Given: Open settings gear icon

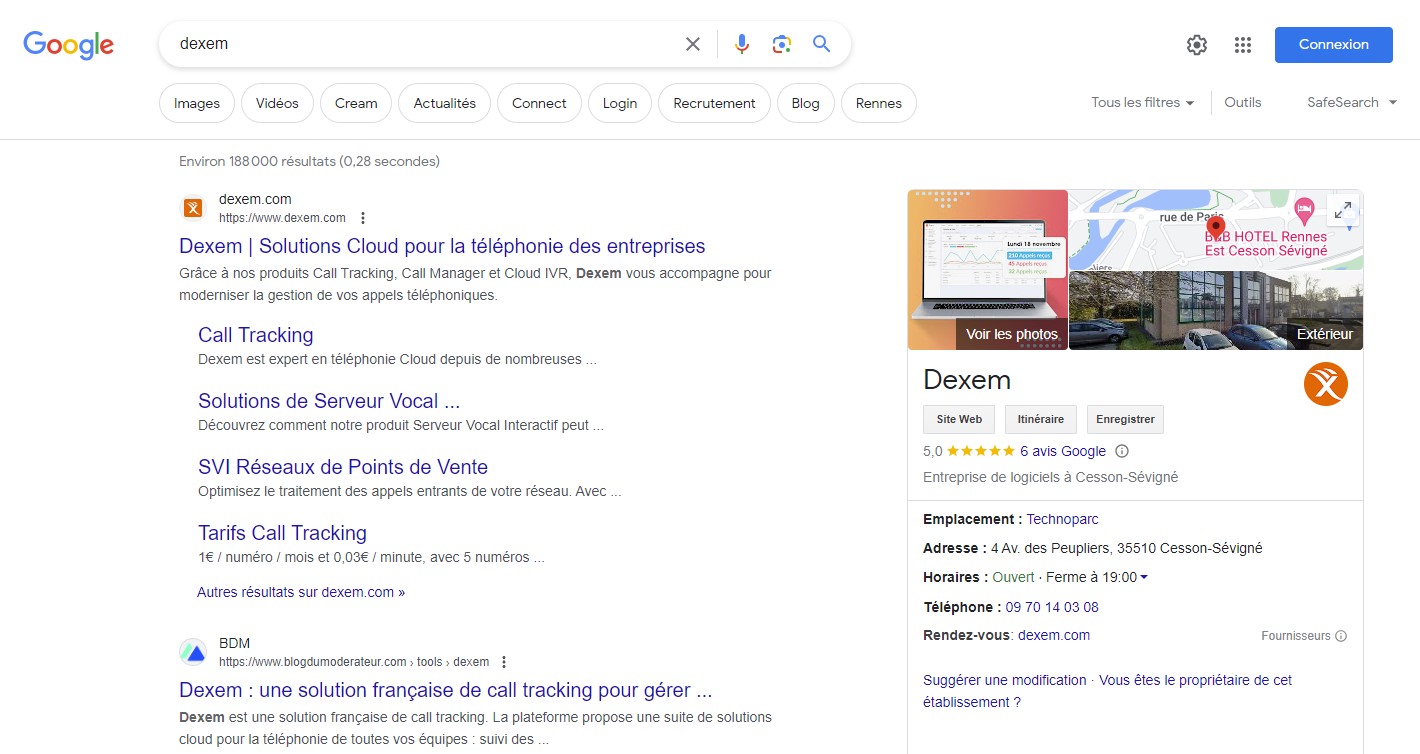Looking at the screenshot, I should tap(1197, 45).
